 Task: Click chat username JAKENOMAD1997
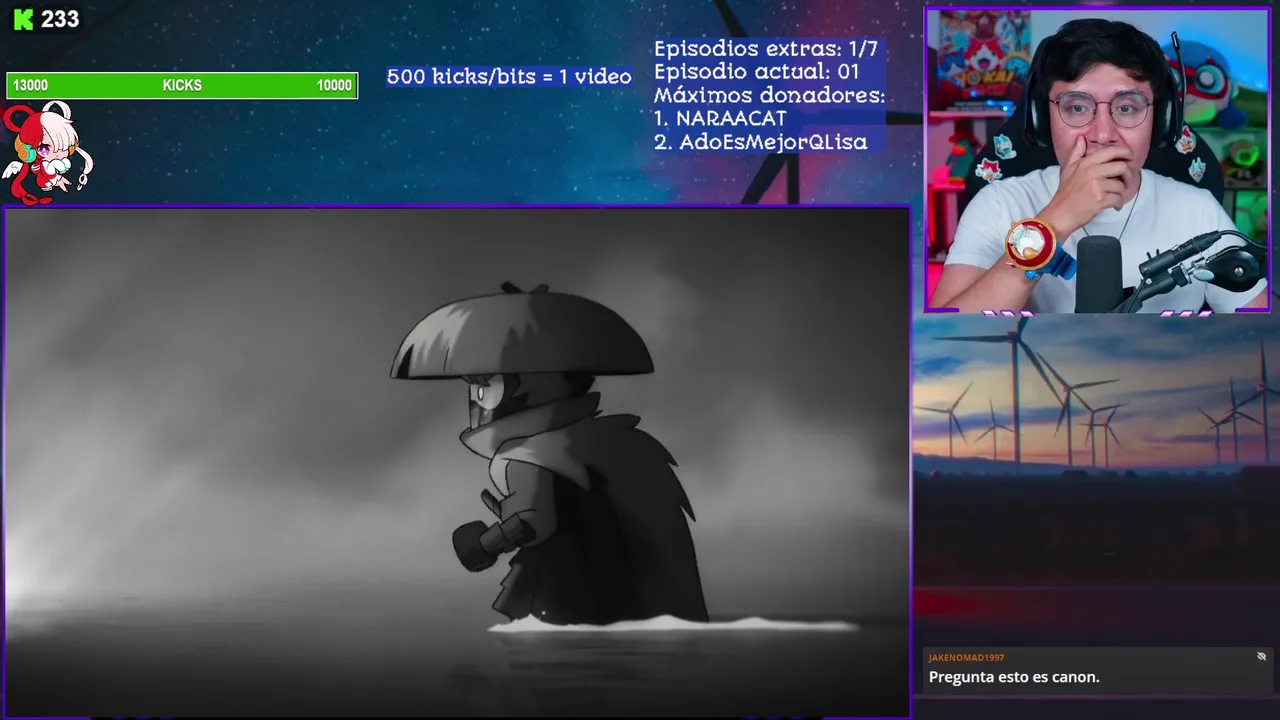click(x=966, y=657)
